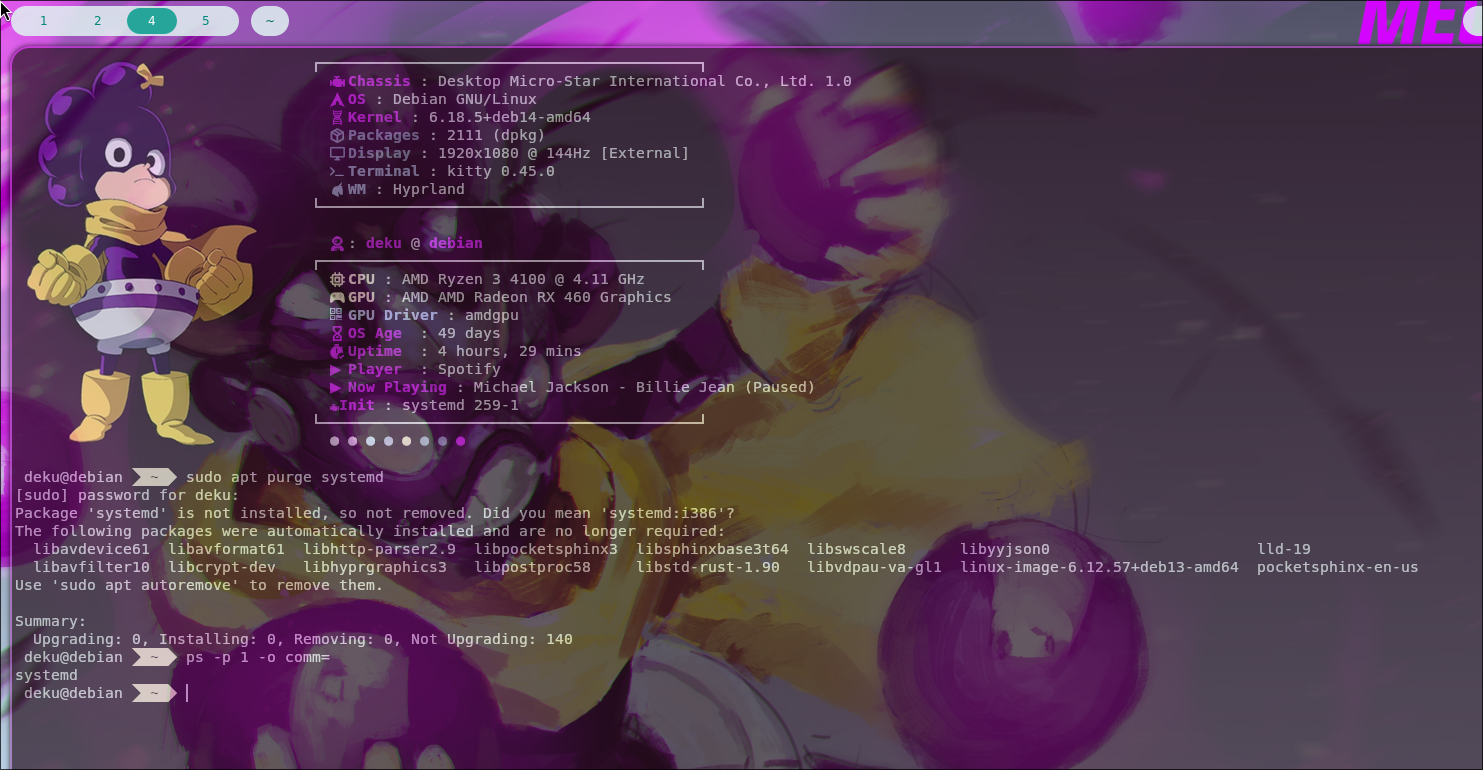Click the GPU Driver row icon
This screenshot has height=770, width=1483.
[x=337, y=316]
